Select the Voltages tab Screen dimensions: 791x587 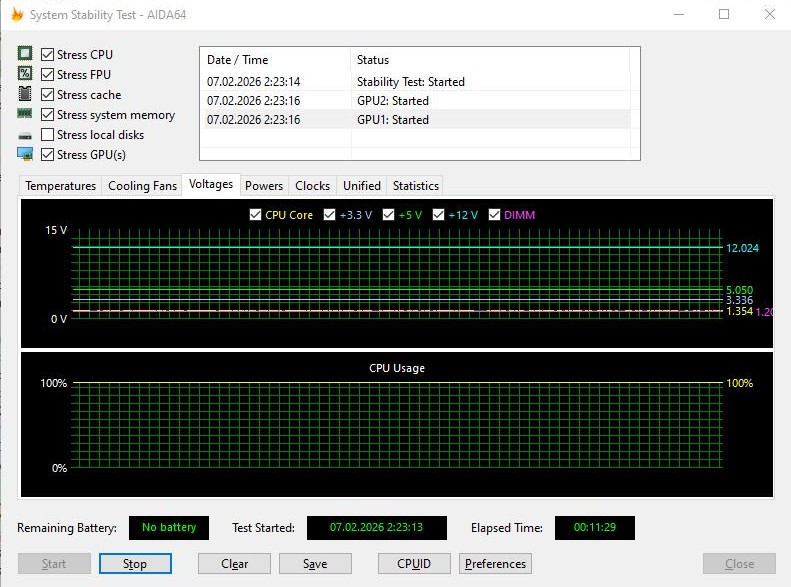(x=211, y=184)
